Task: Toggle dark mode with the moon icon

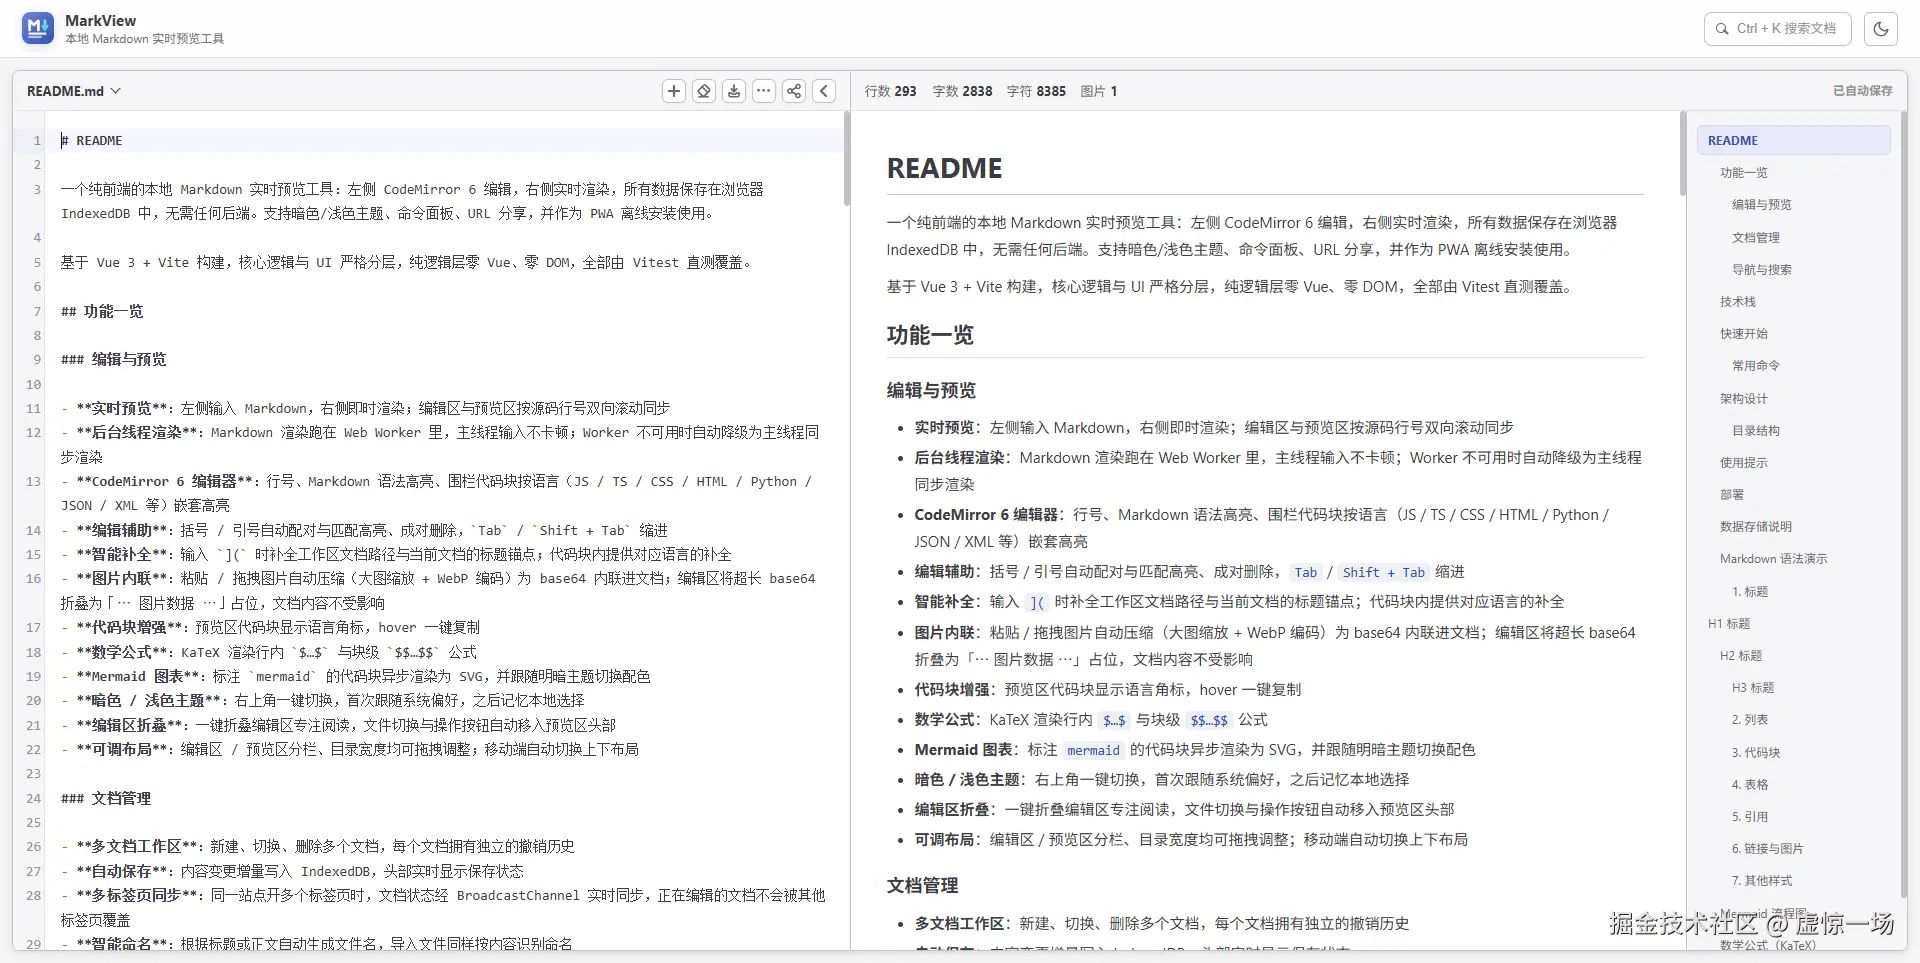Action: (x=1881, y=28)
